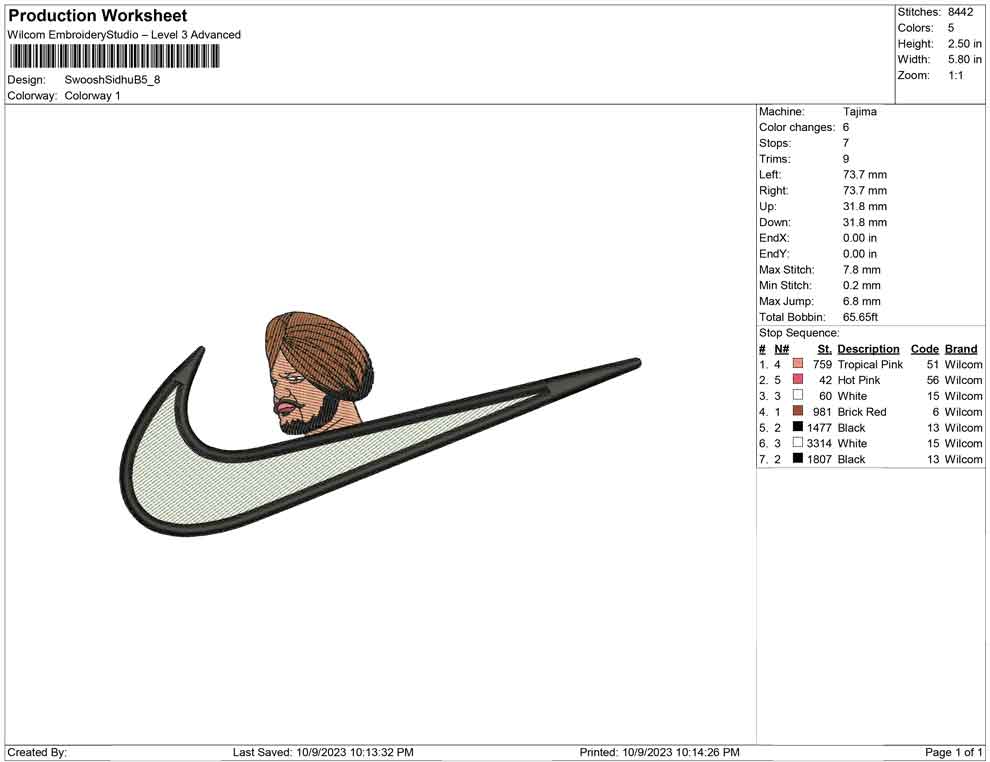The image size is (990, 762).
Task: Click the 'Down:' label
Action: click(774, 222)
